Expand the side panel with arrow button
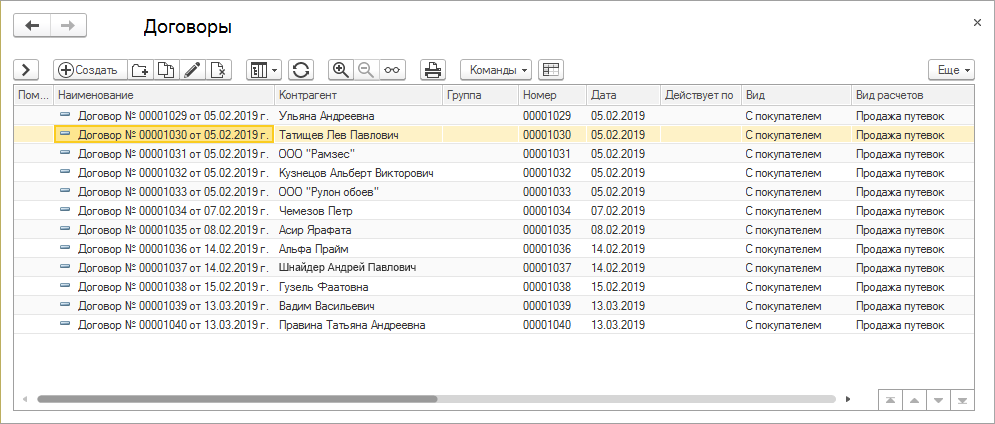This screenshot has width=995, height=424. pyautogui.click(x=26, y=70)
